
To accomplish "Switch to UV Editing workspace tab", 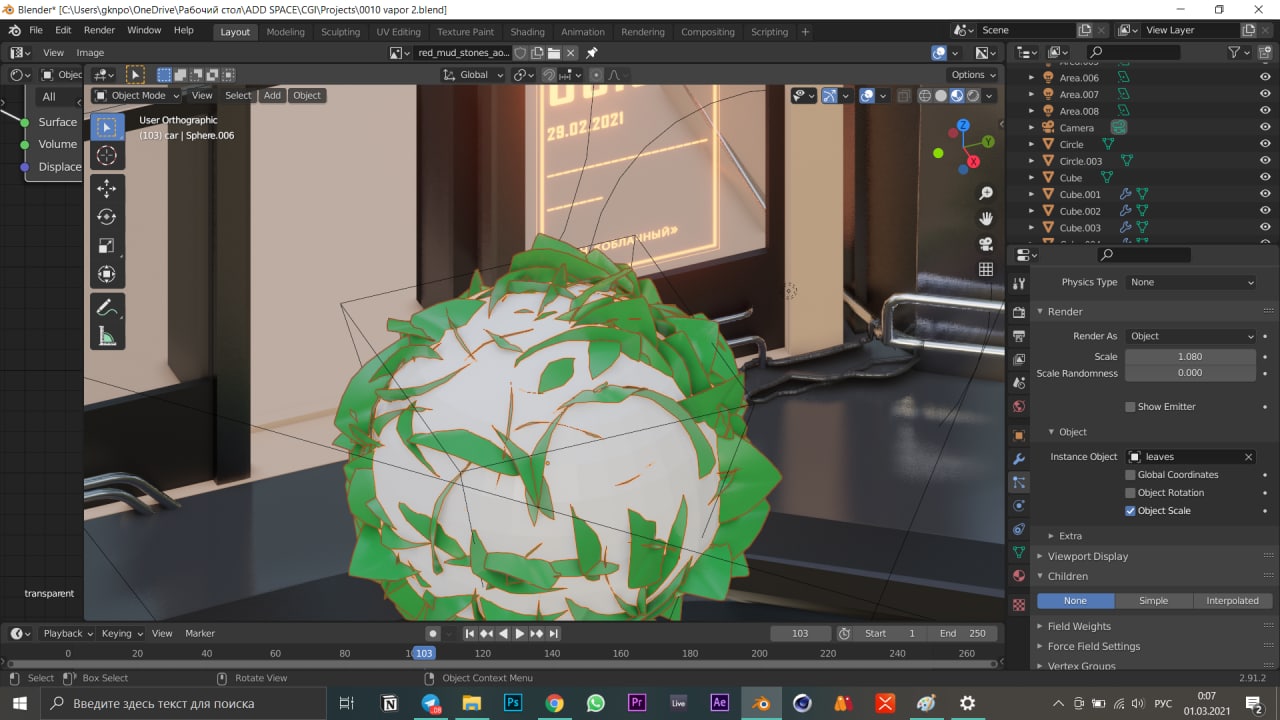I will (x=398, y=32).
